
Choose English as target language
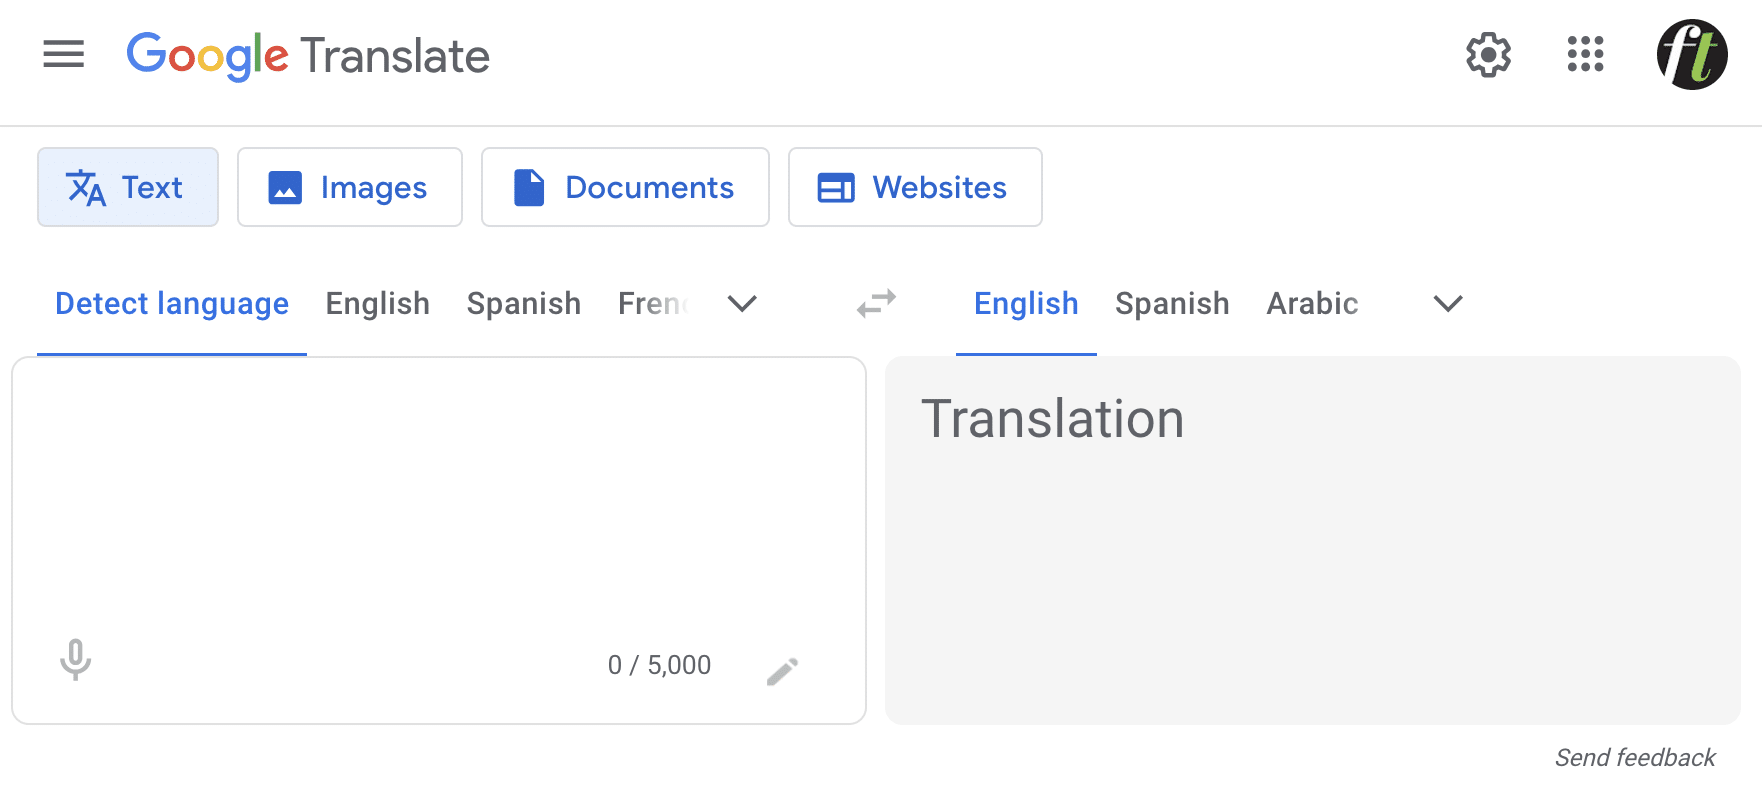(x=1026, y=304)
